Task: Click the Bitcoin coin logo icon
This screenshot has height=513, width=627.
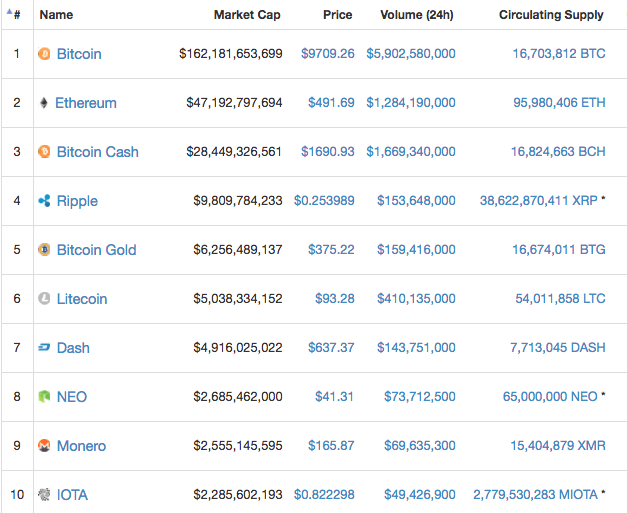Action: tap(44, 54)
